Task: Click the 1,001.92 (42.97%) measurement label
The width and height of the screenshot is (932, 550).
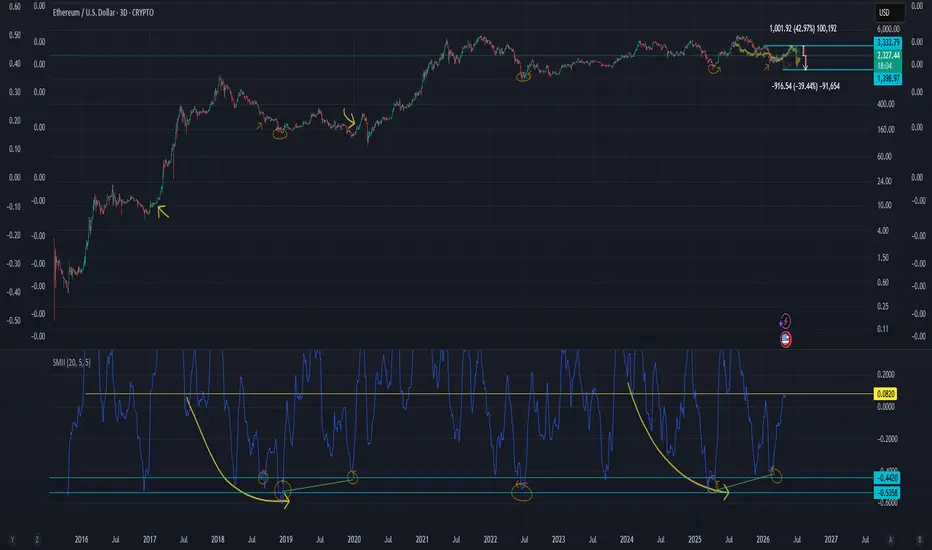Action: click(x=802, y=29)
